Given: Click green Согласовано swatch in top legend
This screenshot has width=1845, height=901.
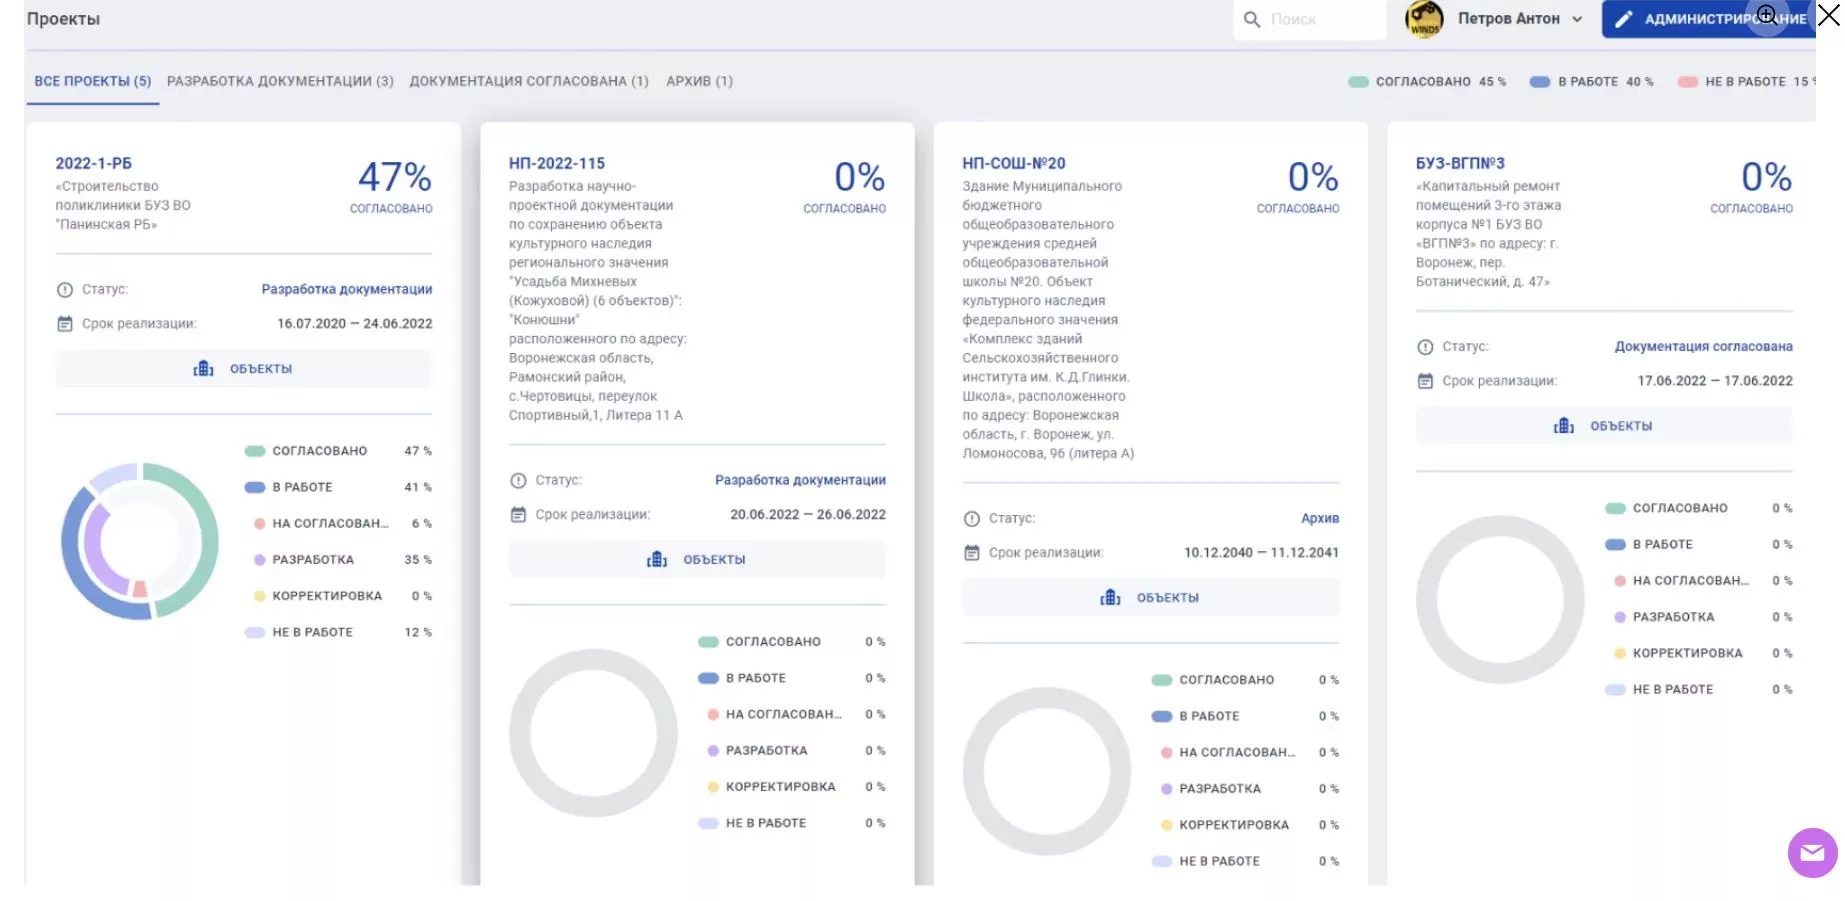Looking at the screenshot, I should click(1358, 82).
